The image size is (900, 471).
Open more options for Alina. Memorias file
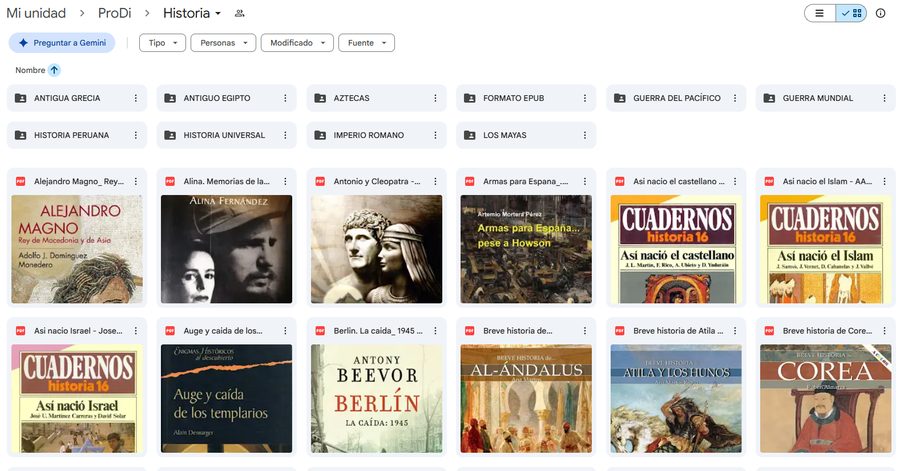pos(285,181)
